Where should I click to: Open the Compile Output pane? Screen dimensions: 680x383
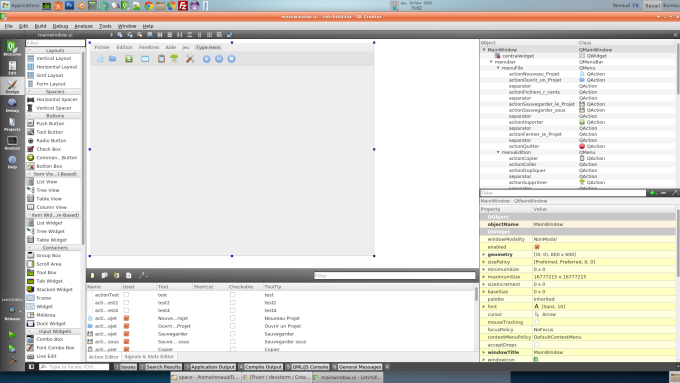pos(260,367)
